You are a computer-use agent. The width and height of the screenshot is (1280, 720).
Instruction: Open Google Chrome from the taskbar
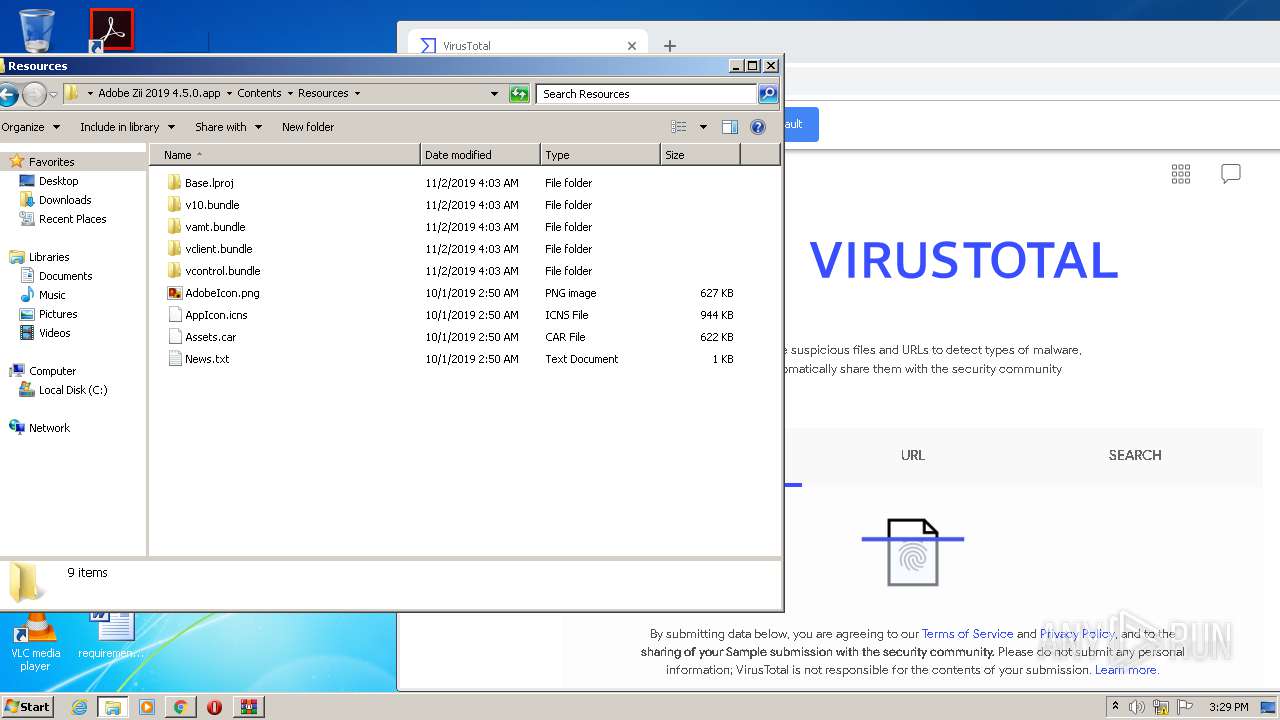(x=180, y=707)
